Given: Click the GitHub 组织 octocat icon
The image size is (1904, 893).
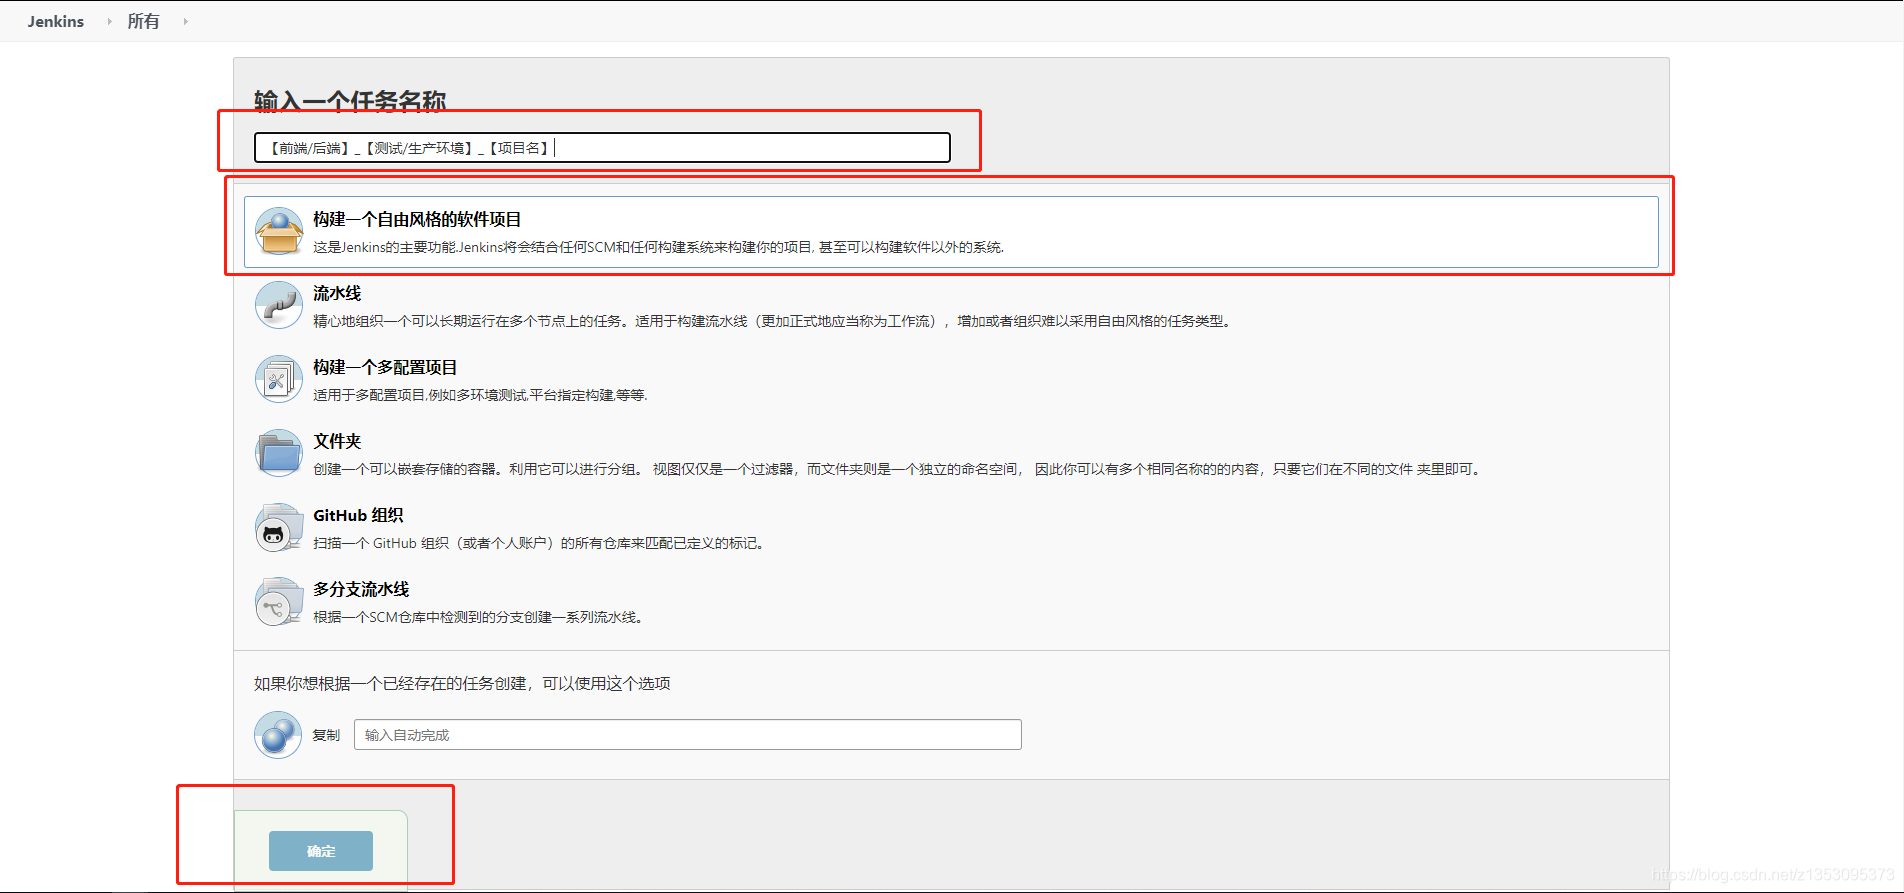Looking at the screenshot, I should pos(279,527).
